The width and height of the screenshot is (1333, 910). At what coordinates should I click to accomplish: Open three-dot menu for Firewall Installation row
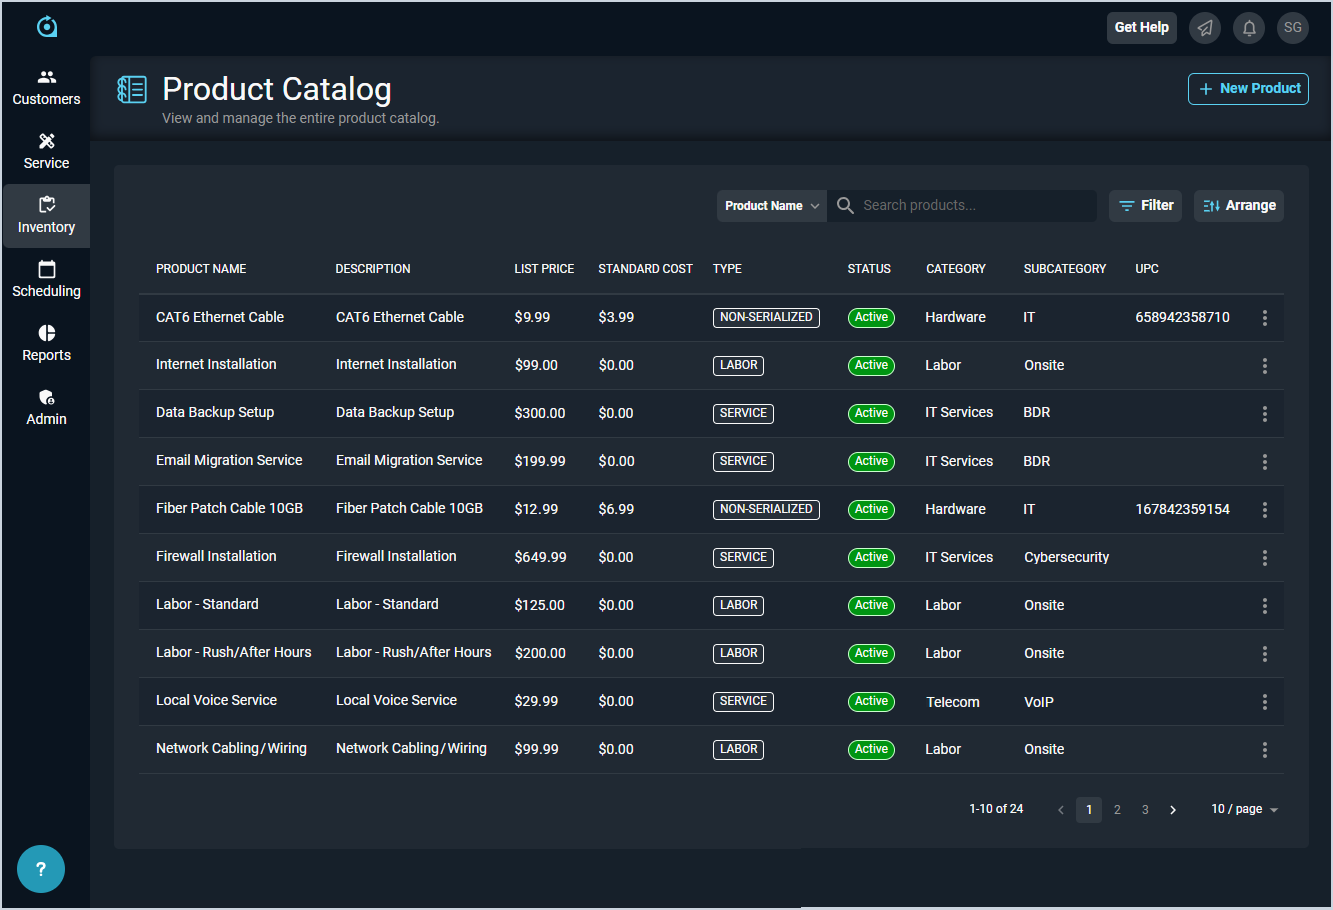pyautogui.click(x=1264, y=558)
